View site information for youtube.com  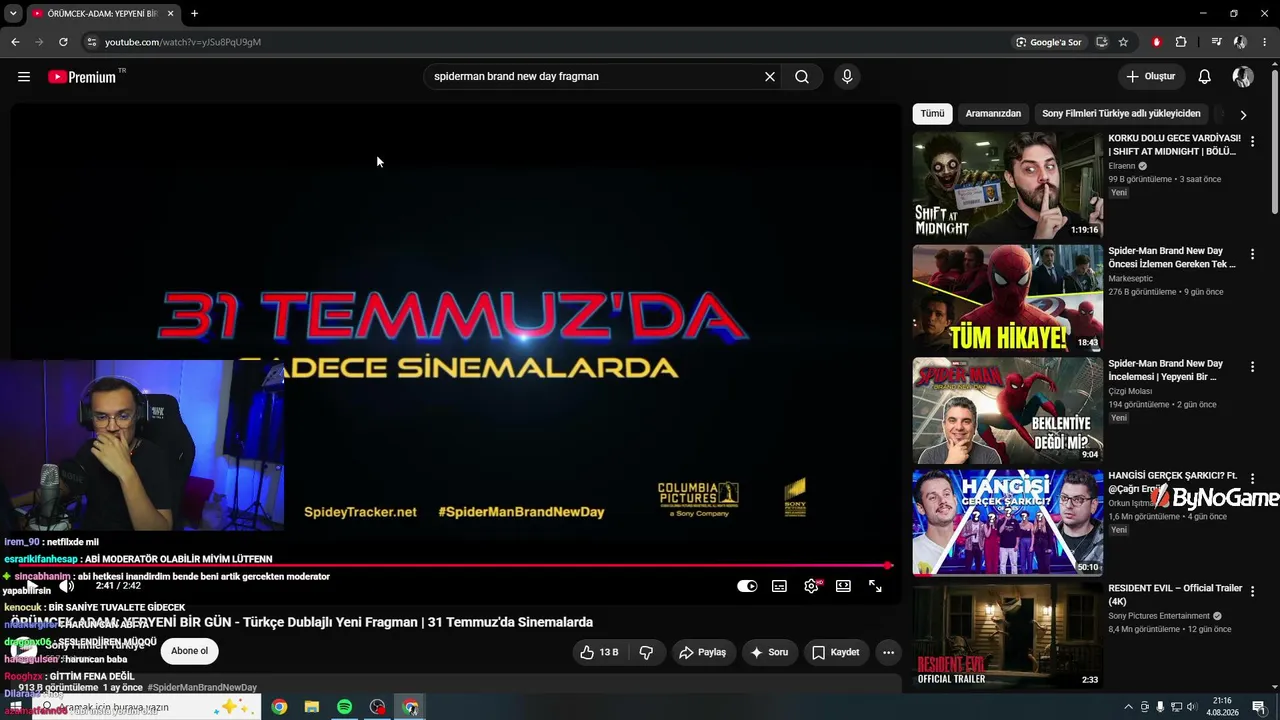(x=92, y=42)
